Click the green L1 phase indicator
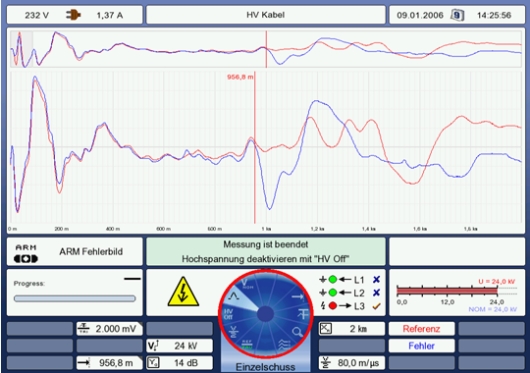Viewport: 530px width, 373px height. coord(333,280)
